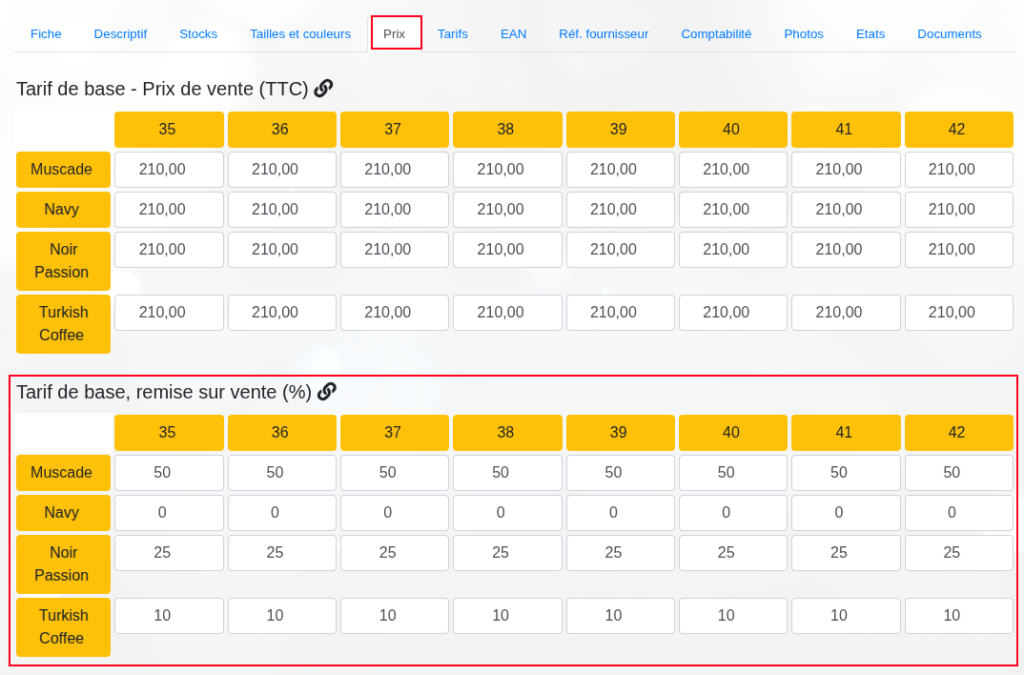
Task: Click Muscade size 35 sale price field
Action: pos(169,170)
